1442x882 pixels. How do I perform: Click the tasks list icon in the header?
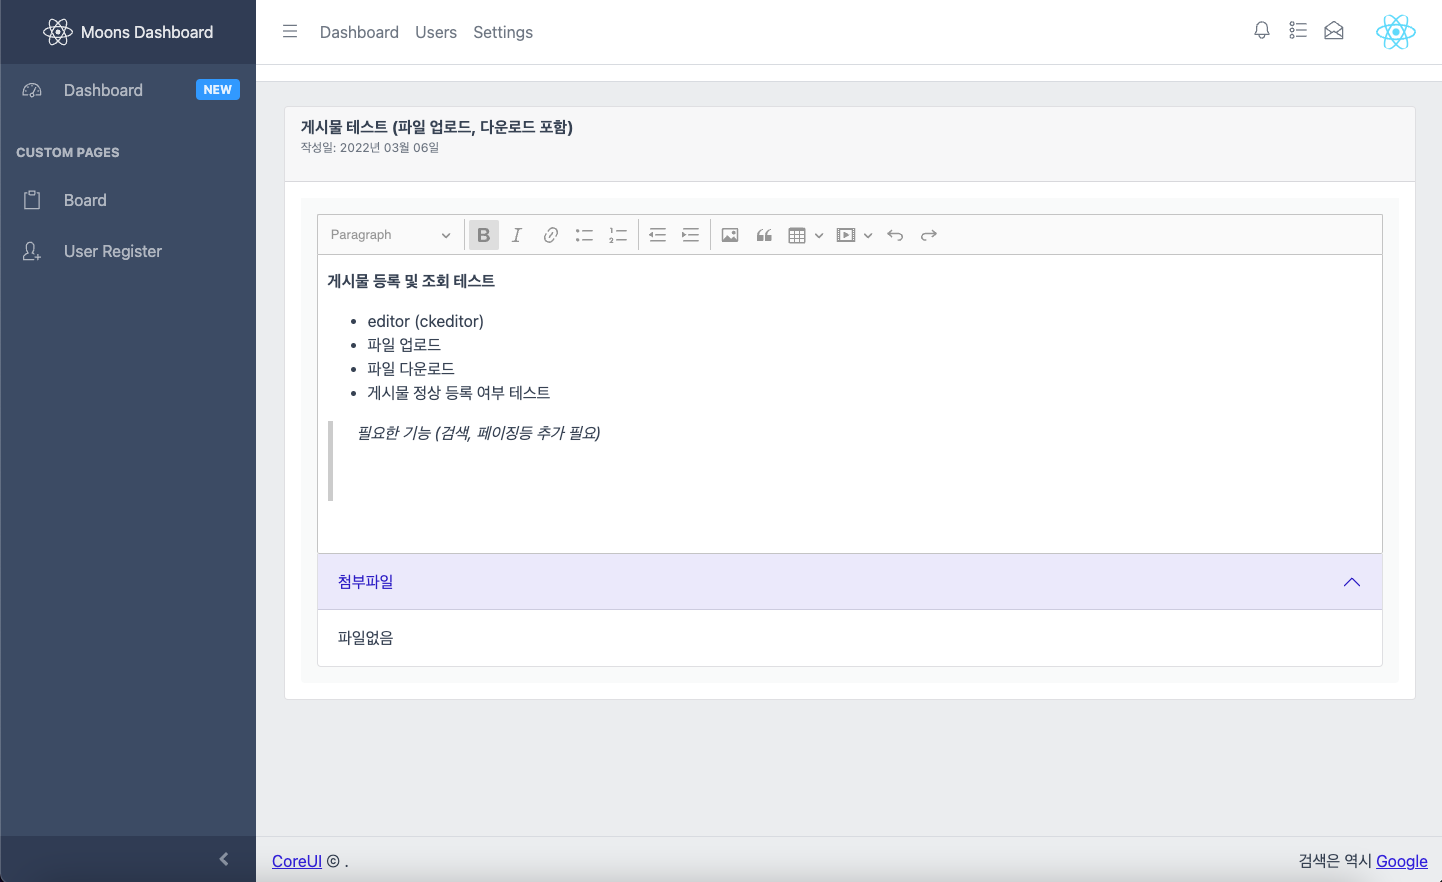pos(1297,30)
